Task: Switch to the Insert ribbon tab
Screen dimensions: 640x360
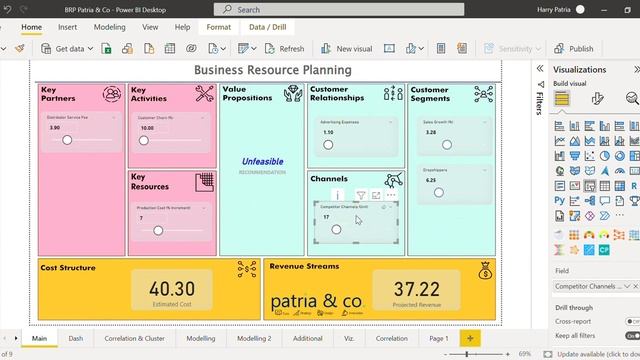Action: pyautogui.click(x=67, y=27)
